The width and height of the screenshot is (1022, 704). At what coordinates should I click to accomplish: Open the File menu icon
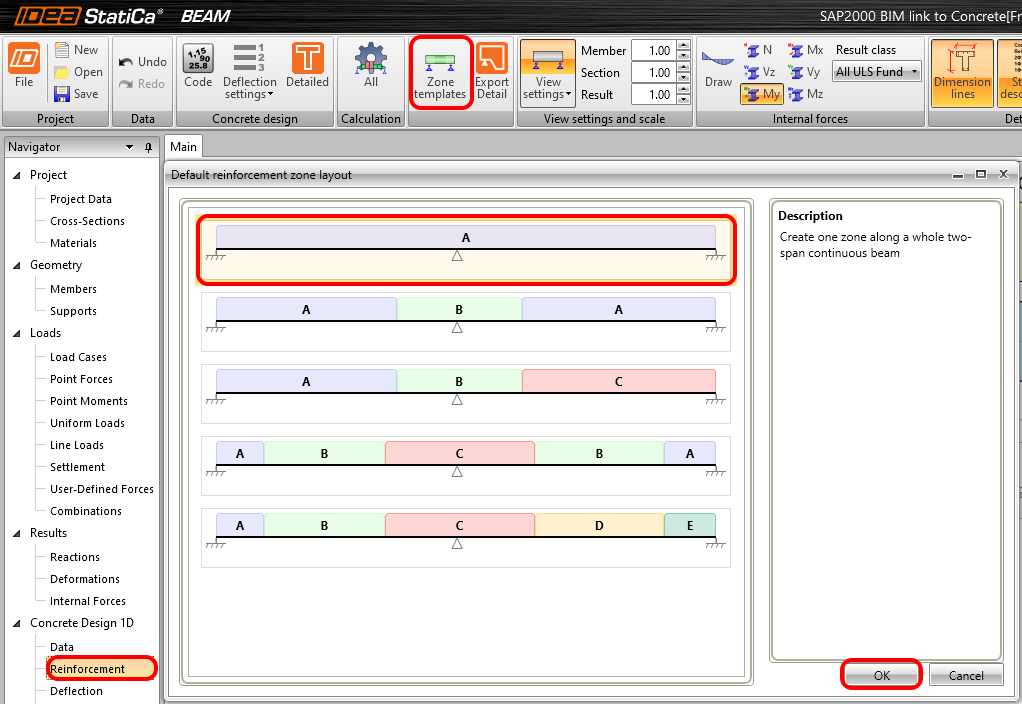pos(24,68)
